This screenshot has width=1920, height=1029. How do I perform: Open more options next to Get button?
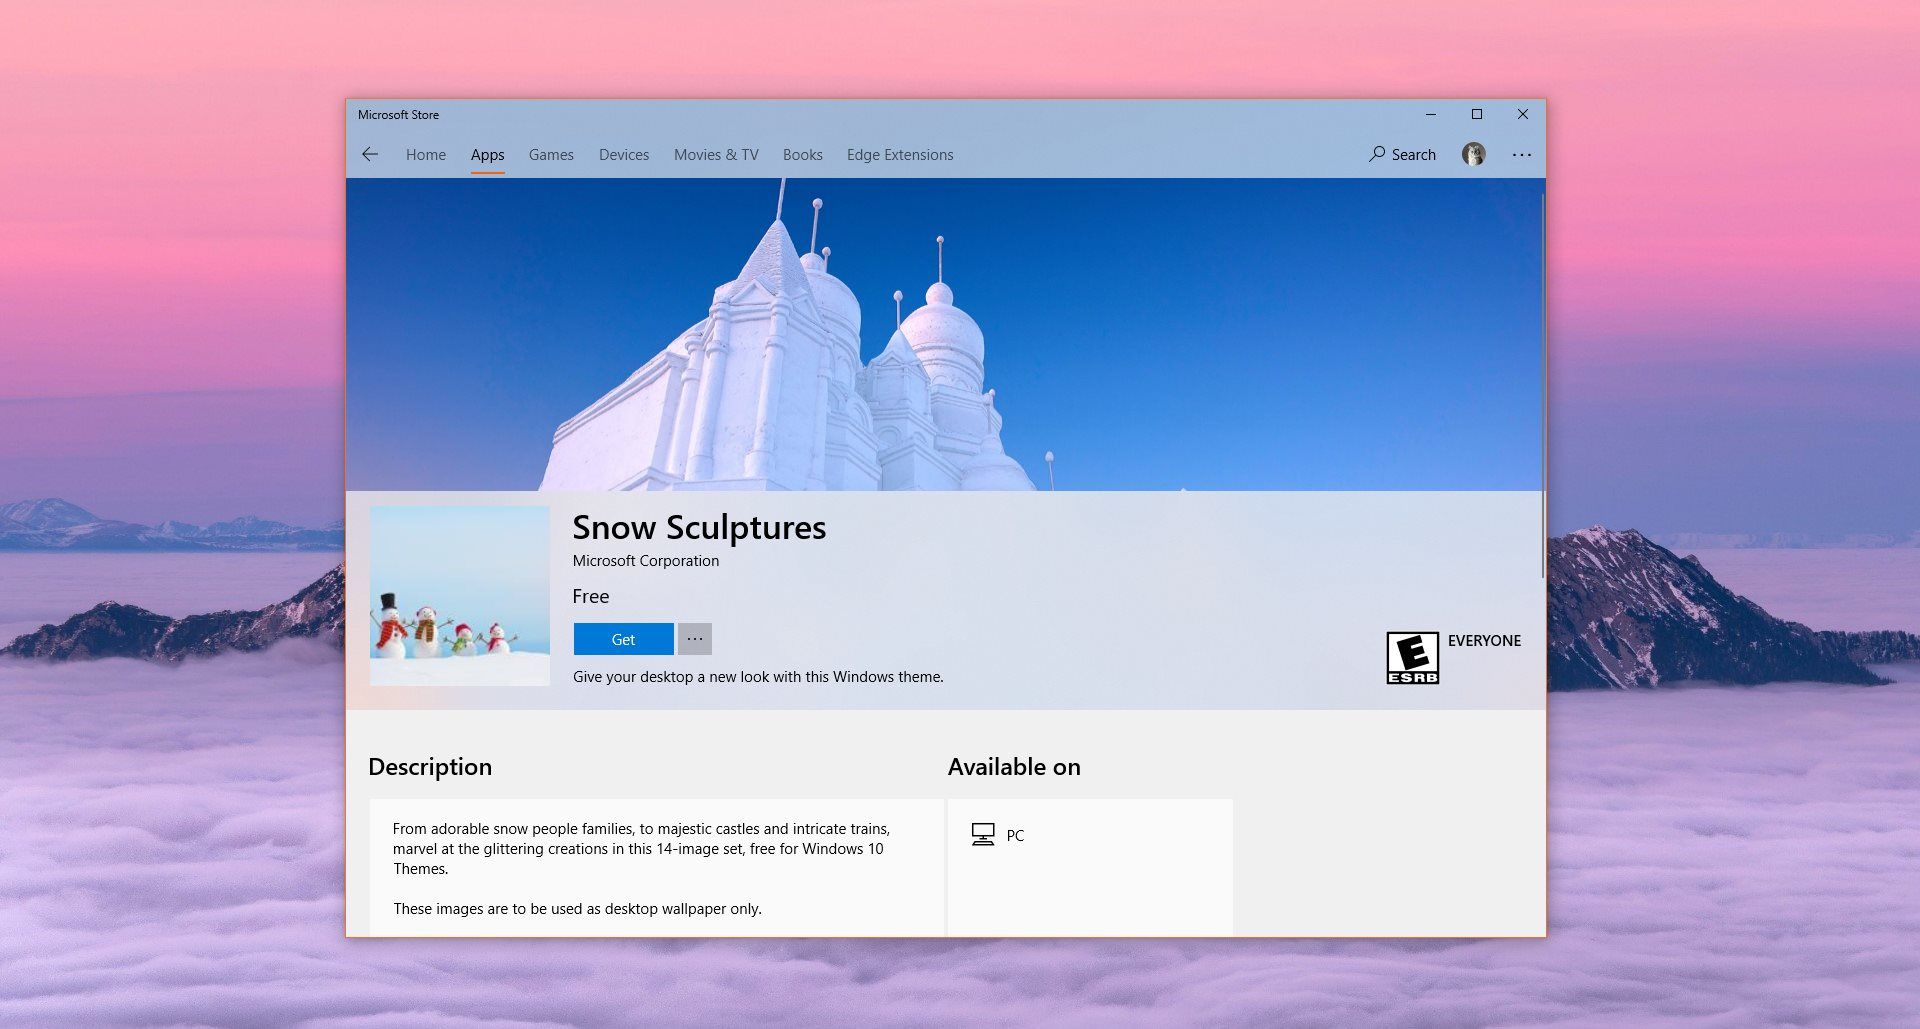tap(695, 639)
